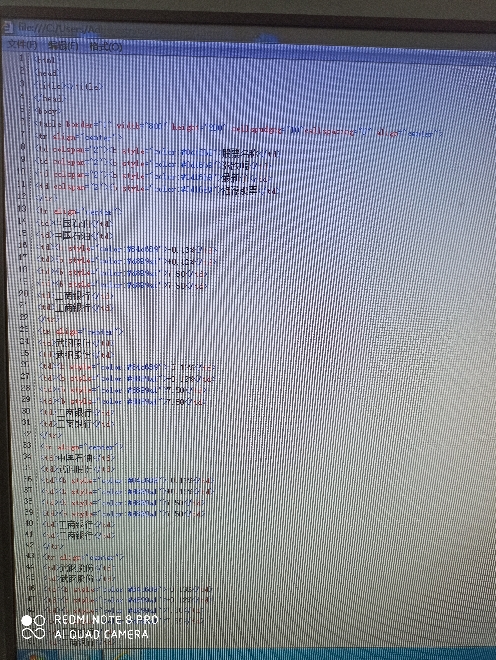Click the 中国石油 cell on line 14
The width and height of the screenshot is (496, 660).
tap(75, 224)
